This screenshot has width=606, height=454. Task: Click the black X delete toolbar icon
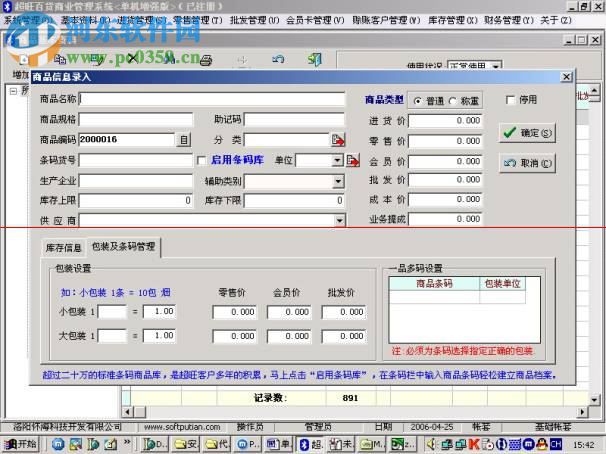click(133, 59)
